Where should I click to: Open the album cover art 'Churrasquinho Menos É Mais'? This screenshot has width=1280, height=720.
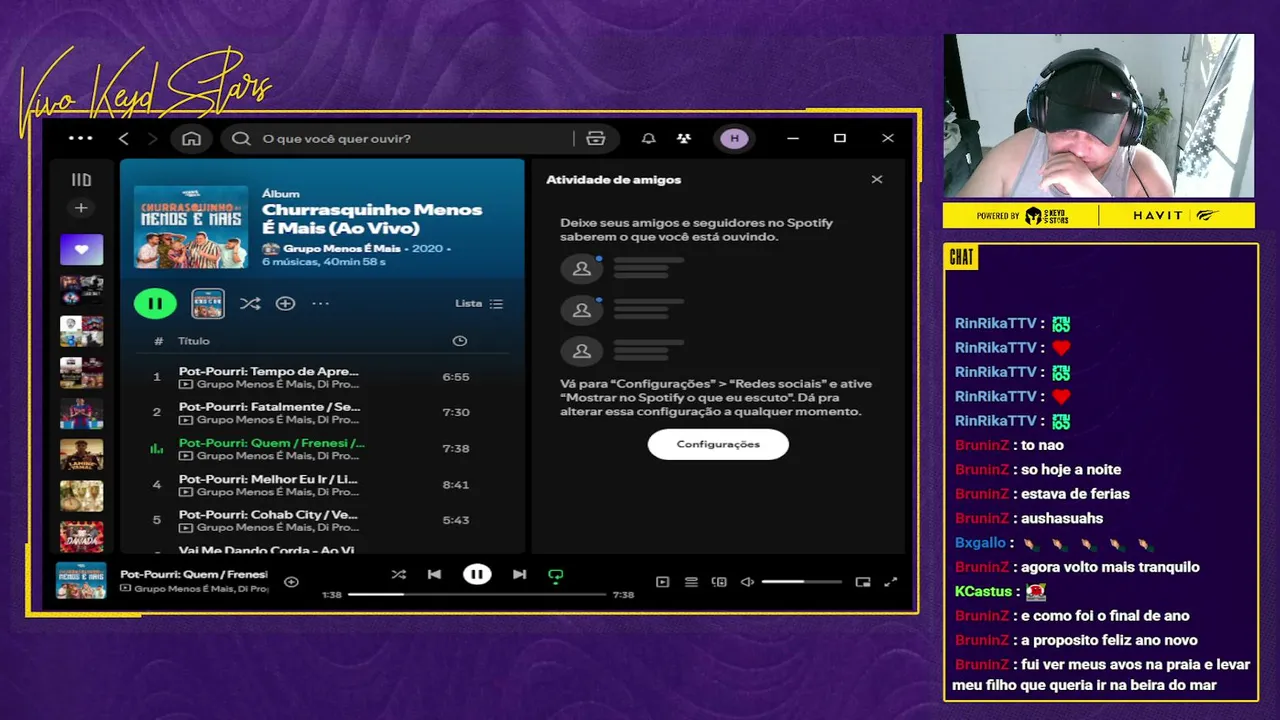click(191, 227)
